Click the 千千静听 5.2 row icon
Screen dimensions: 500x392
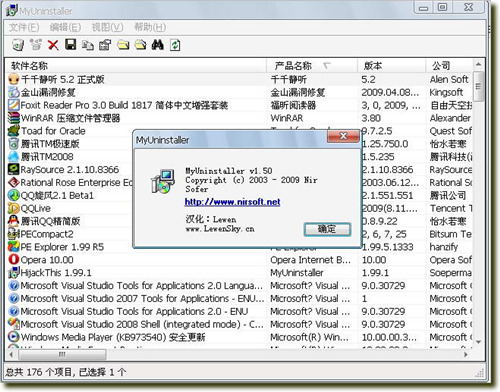pyautogui.click(x=14, y=79)
